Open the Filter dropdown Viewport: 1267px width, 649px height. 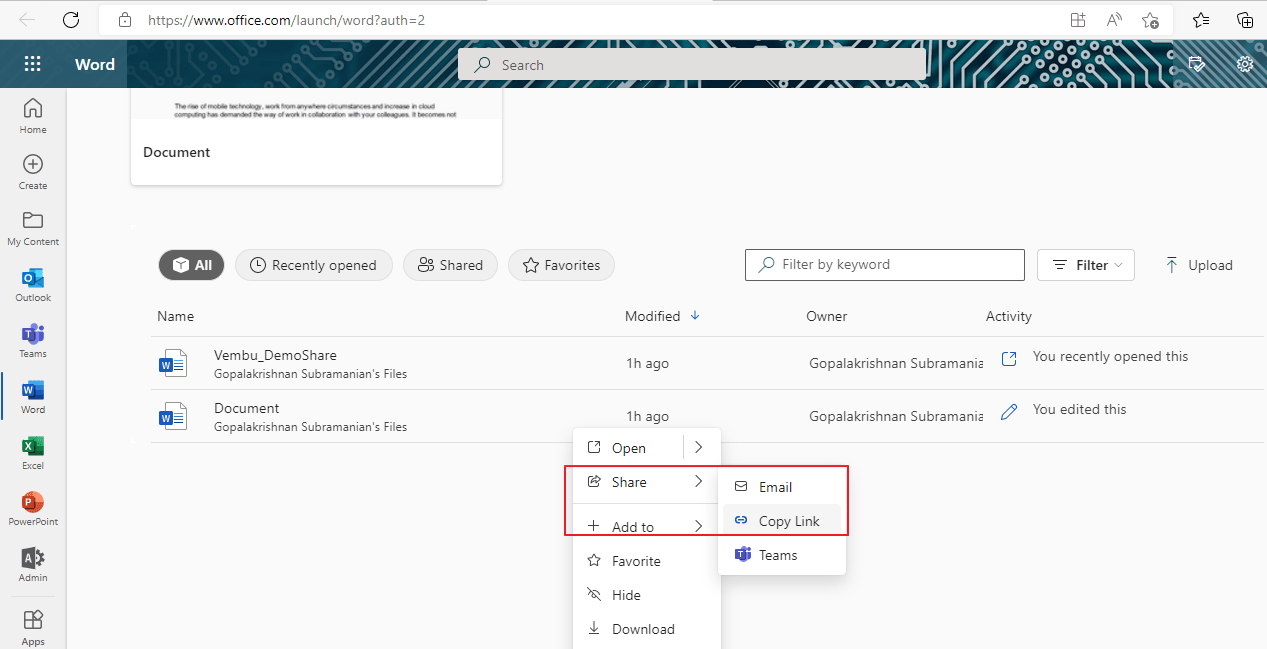(x=1086, y=265)
